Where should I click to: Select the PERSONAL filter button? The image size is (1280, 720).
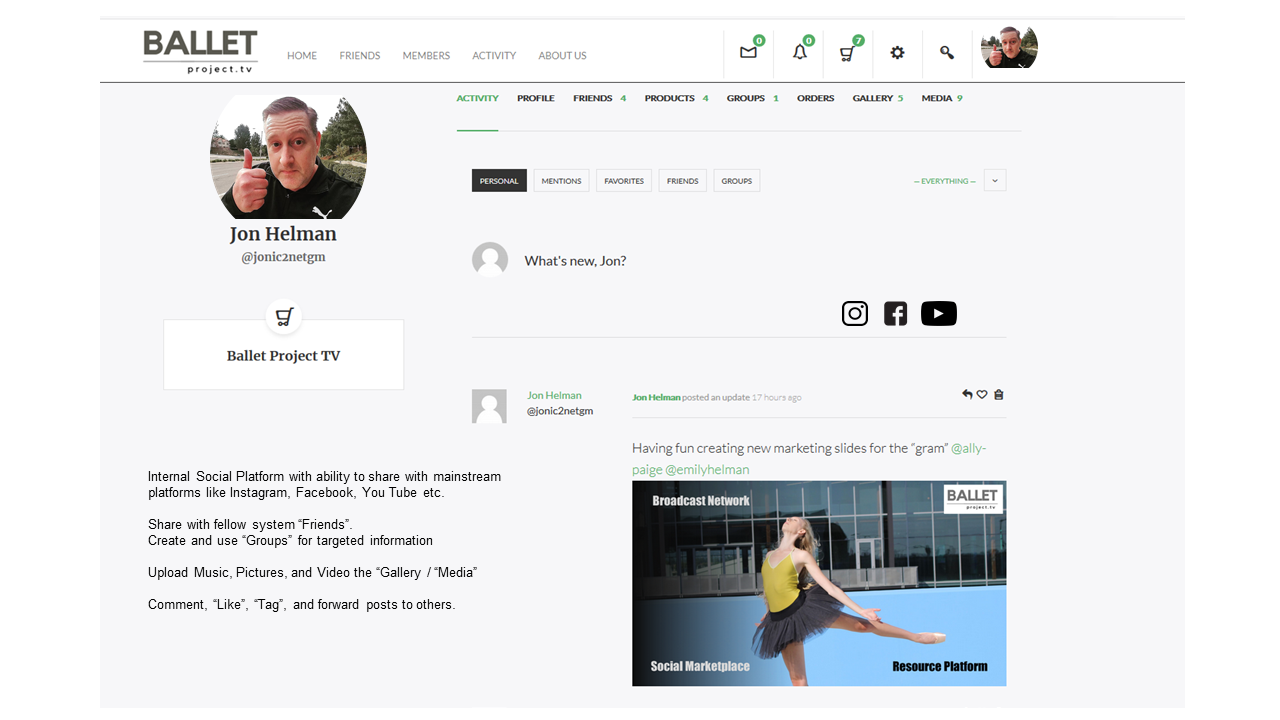point(499,181)
